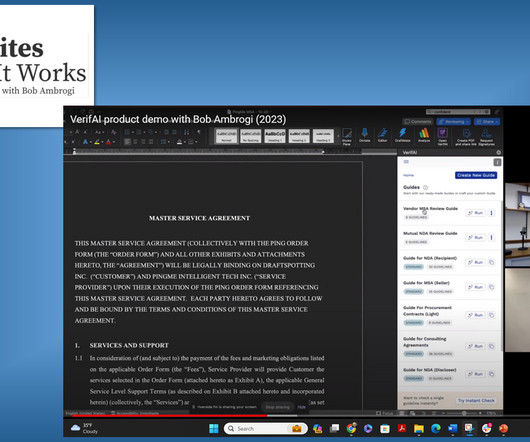This screenshot has height=442, width=530.
Task: Open the VerifAI panel hamburger menu
Action: (x=406, y=162)
